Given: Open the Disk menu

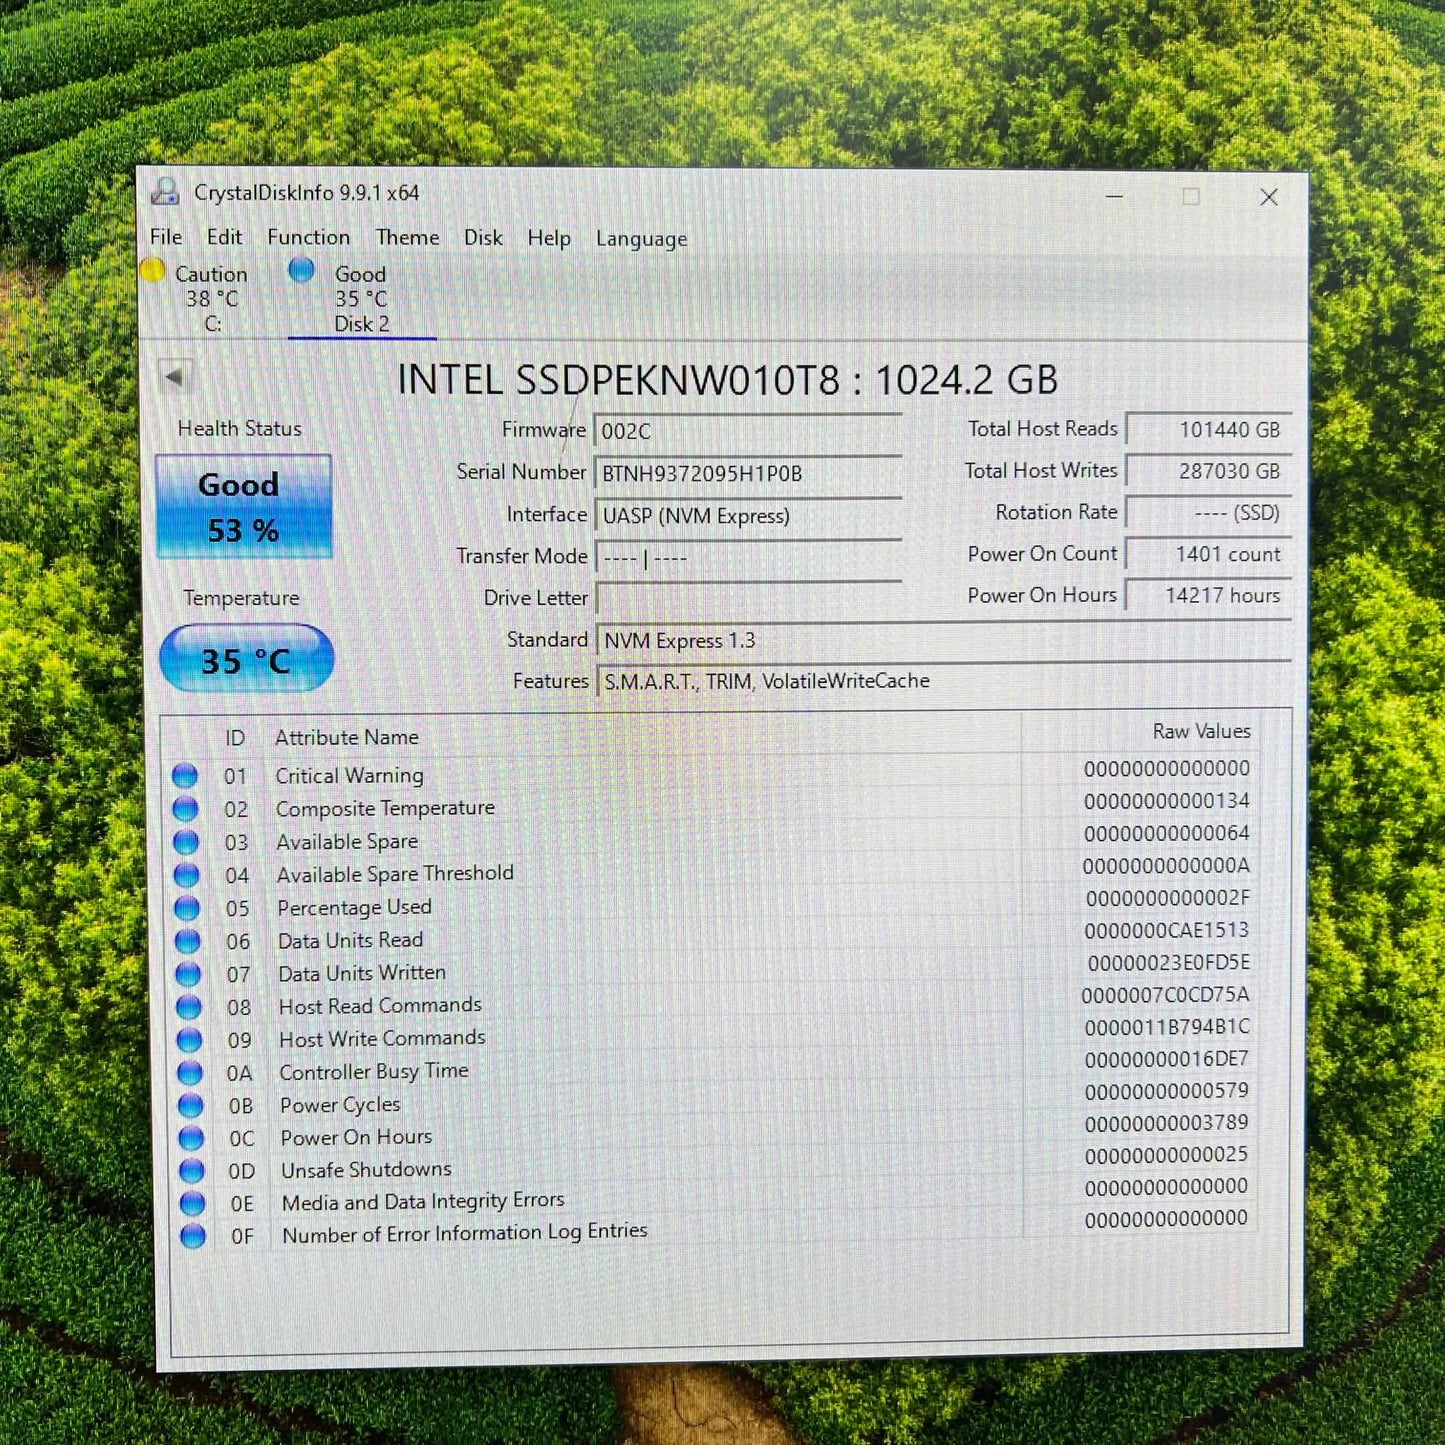Looking at the screenshot, I should pos(483,238).
